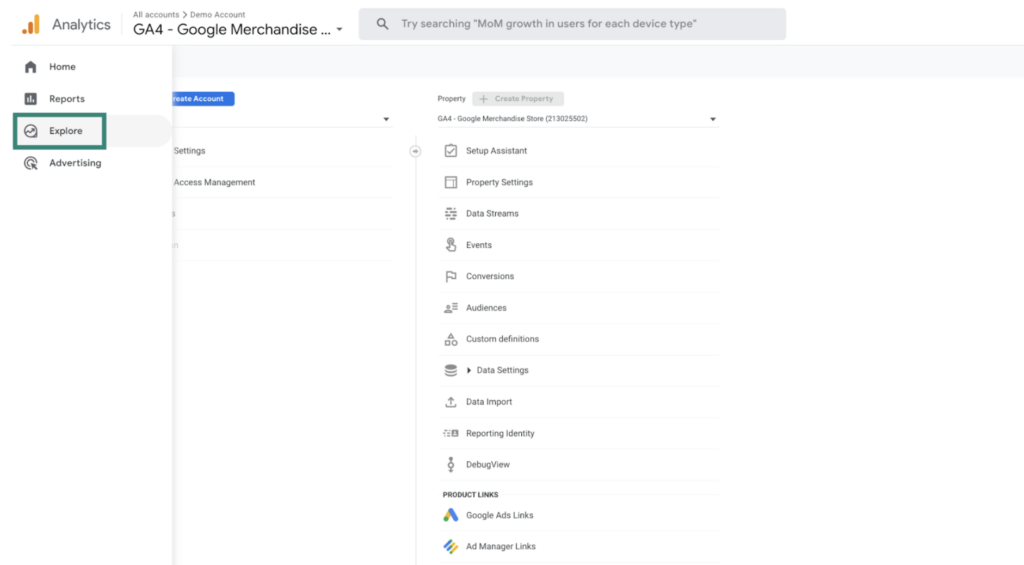This screenshot has height=565, width=1024.
Task: Click the DebugView icon
Action: click(451, 464)
